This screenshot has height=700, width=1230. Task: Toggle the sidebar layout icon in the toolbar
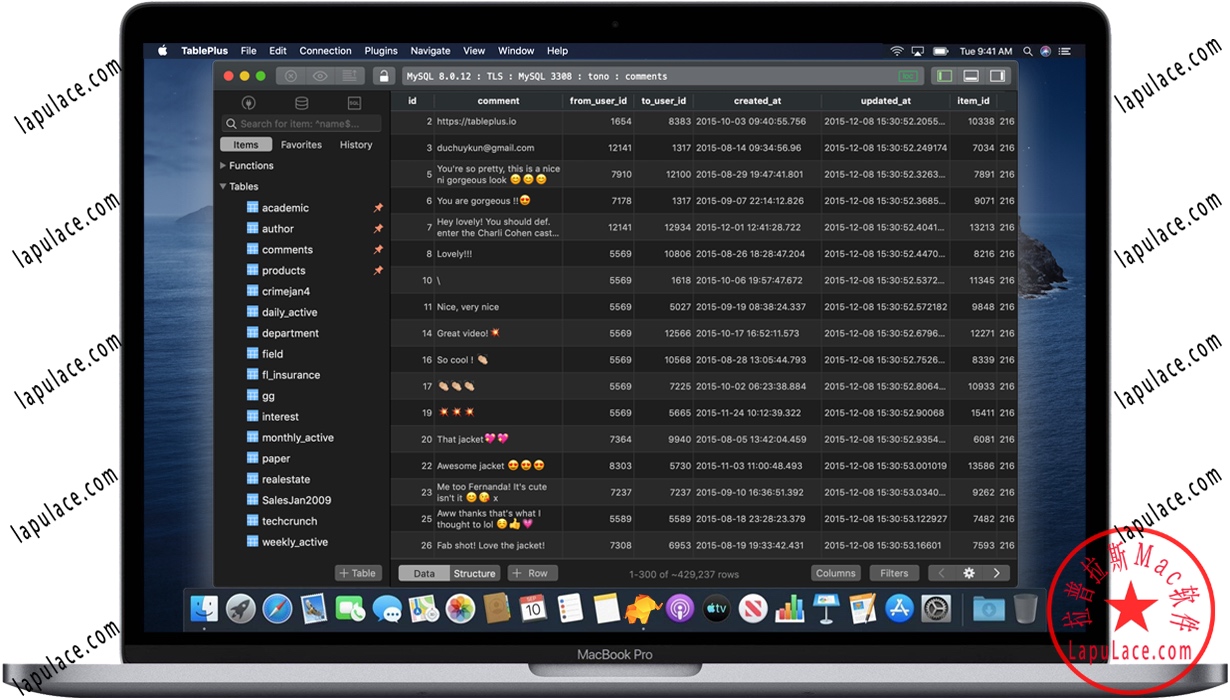click(944, 75)
